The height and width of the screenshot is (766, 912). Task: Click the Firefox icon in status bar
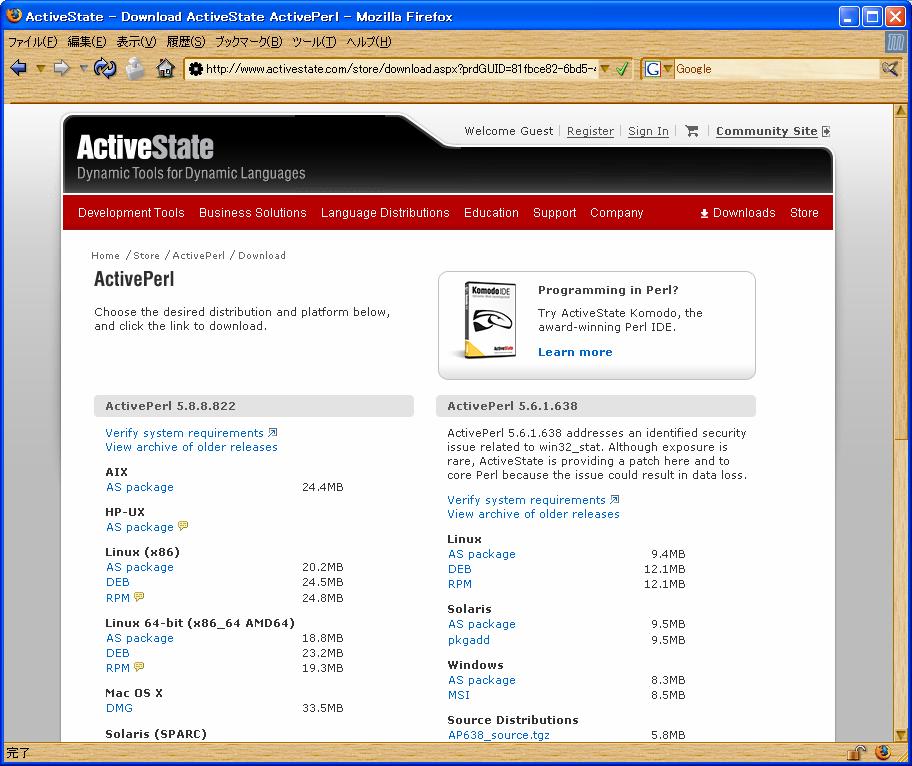[x=883, y=753]
